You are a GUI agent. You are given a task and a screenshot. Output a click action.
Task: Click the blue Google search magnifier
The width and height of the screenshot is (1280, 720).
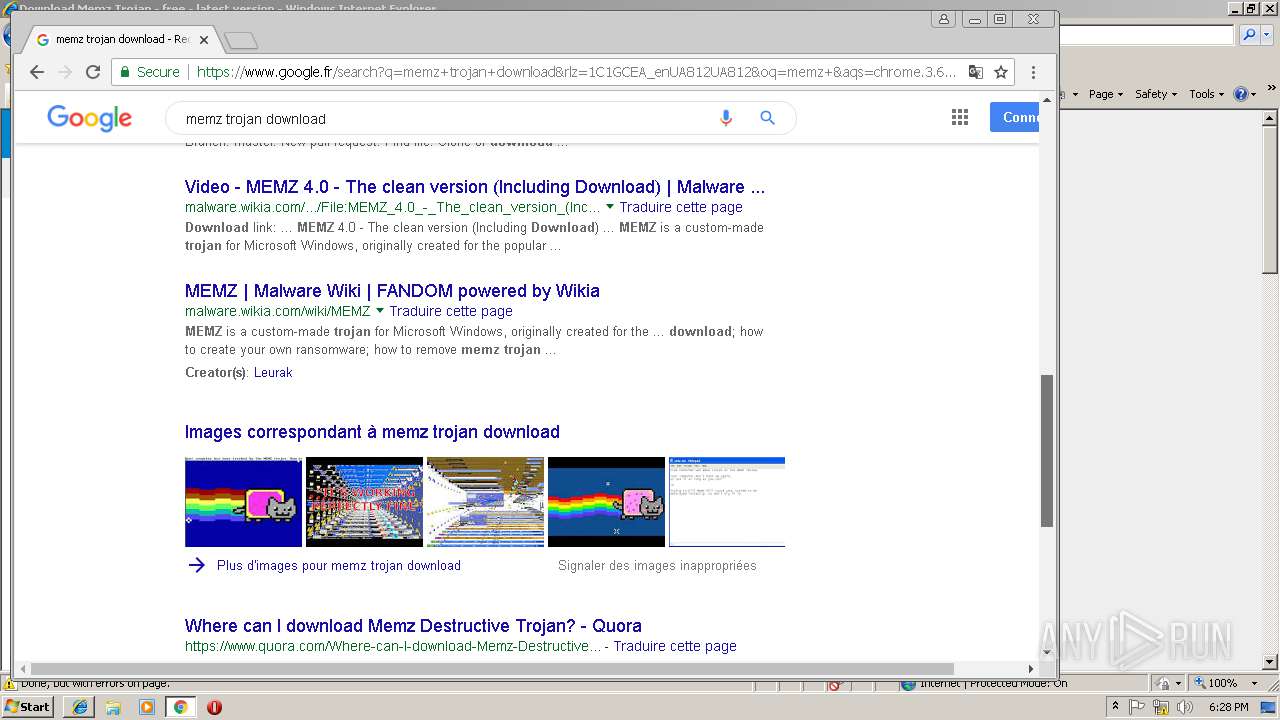click(767, 118)
